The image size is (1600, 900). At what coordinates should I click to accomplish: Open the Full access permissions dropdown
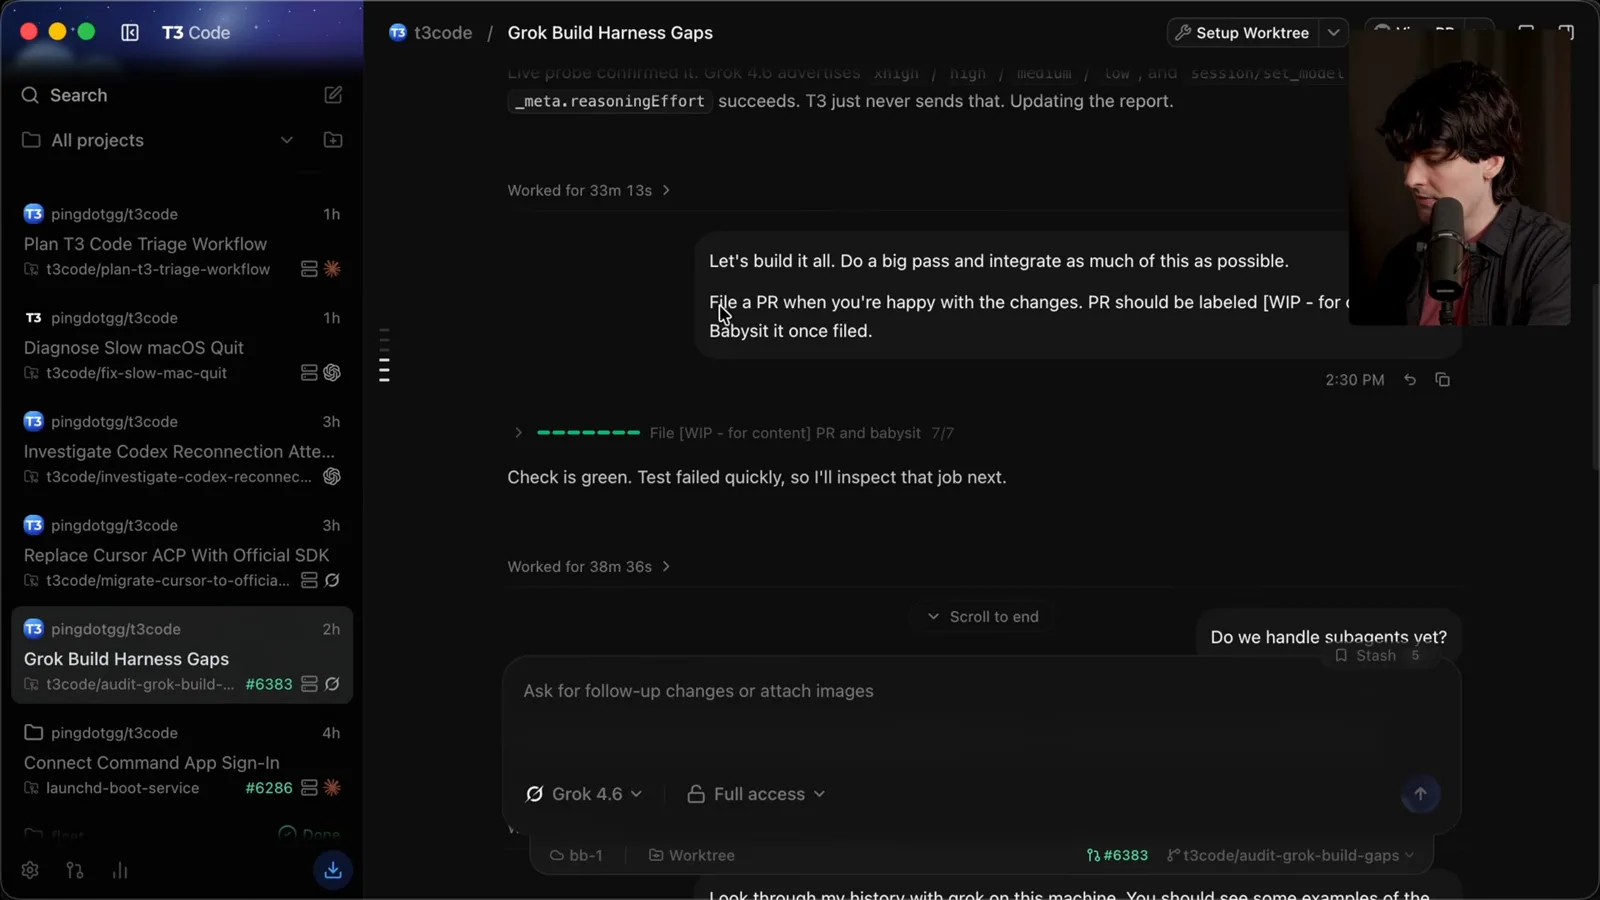click(x=756, y=794)
